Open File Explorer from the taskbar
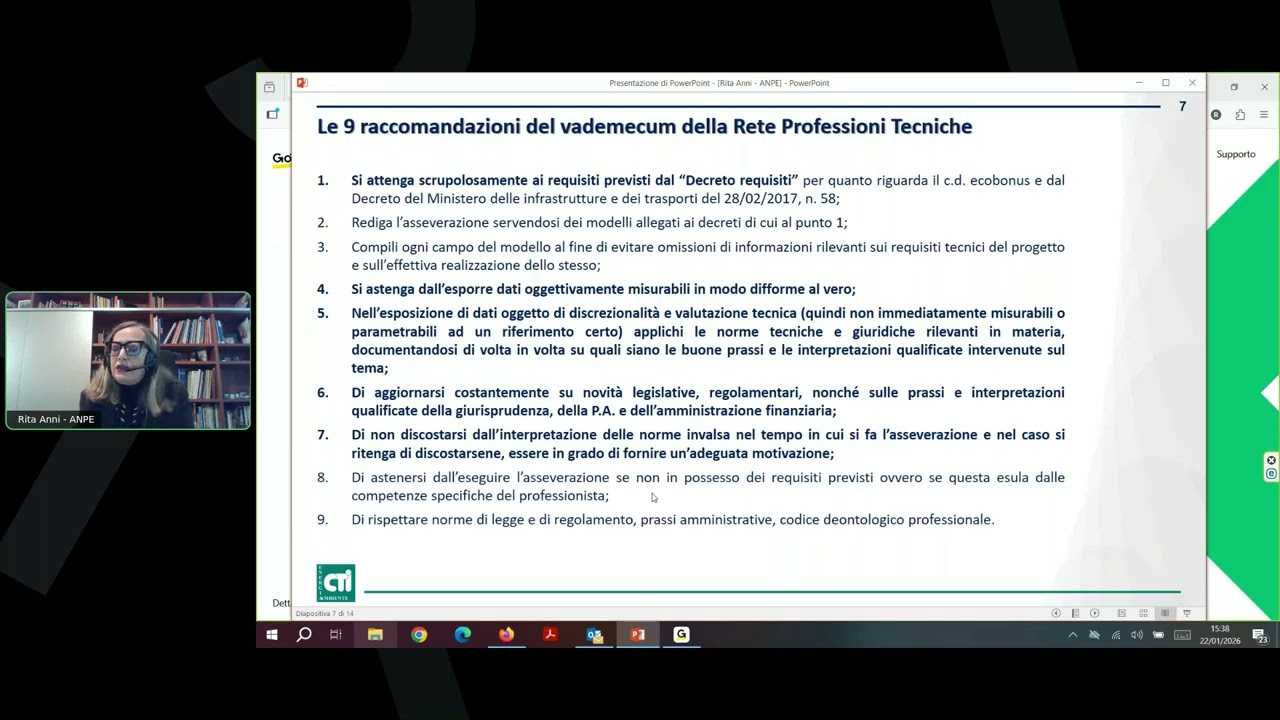 [x=375, y=635]
